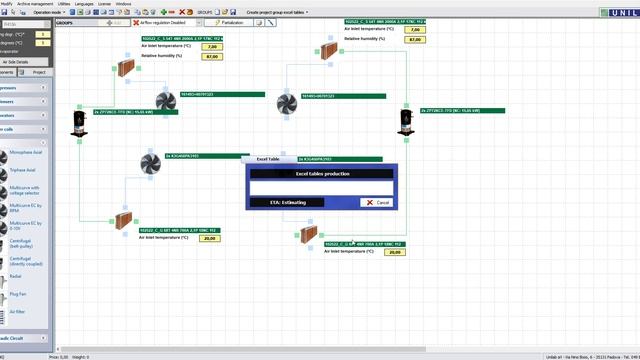This screenshot has height=360, width=640.
Task: Select the Radial fan component
Action: [x=15, y=276]
